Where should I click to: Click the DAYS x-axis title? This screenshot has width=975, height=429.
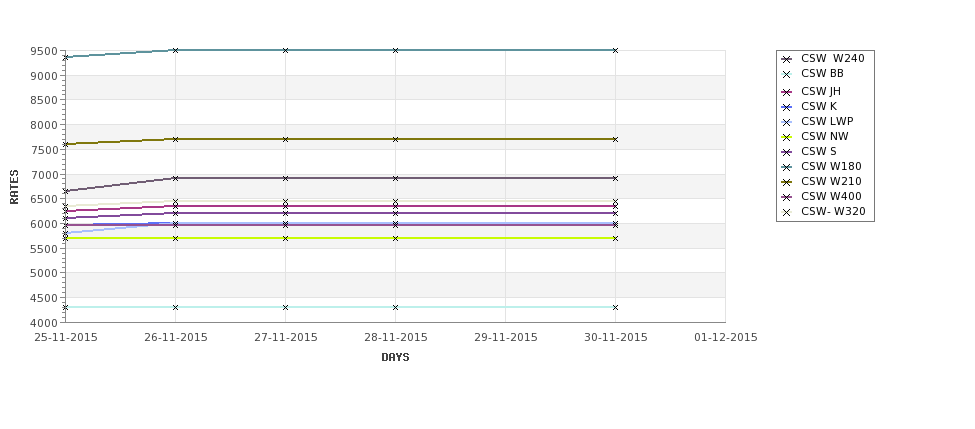coord(395,358)
